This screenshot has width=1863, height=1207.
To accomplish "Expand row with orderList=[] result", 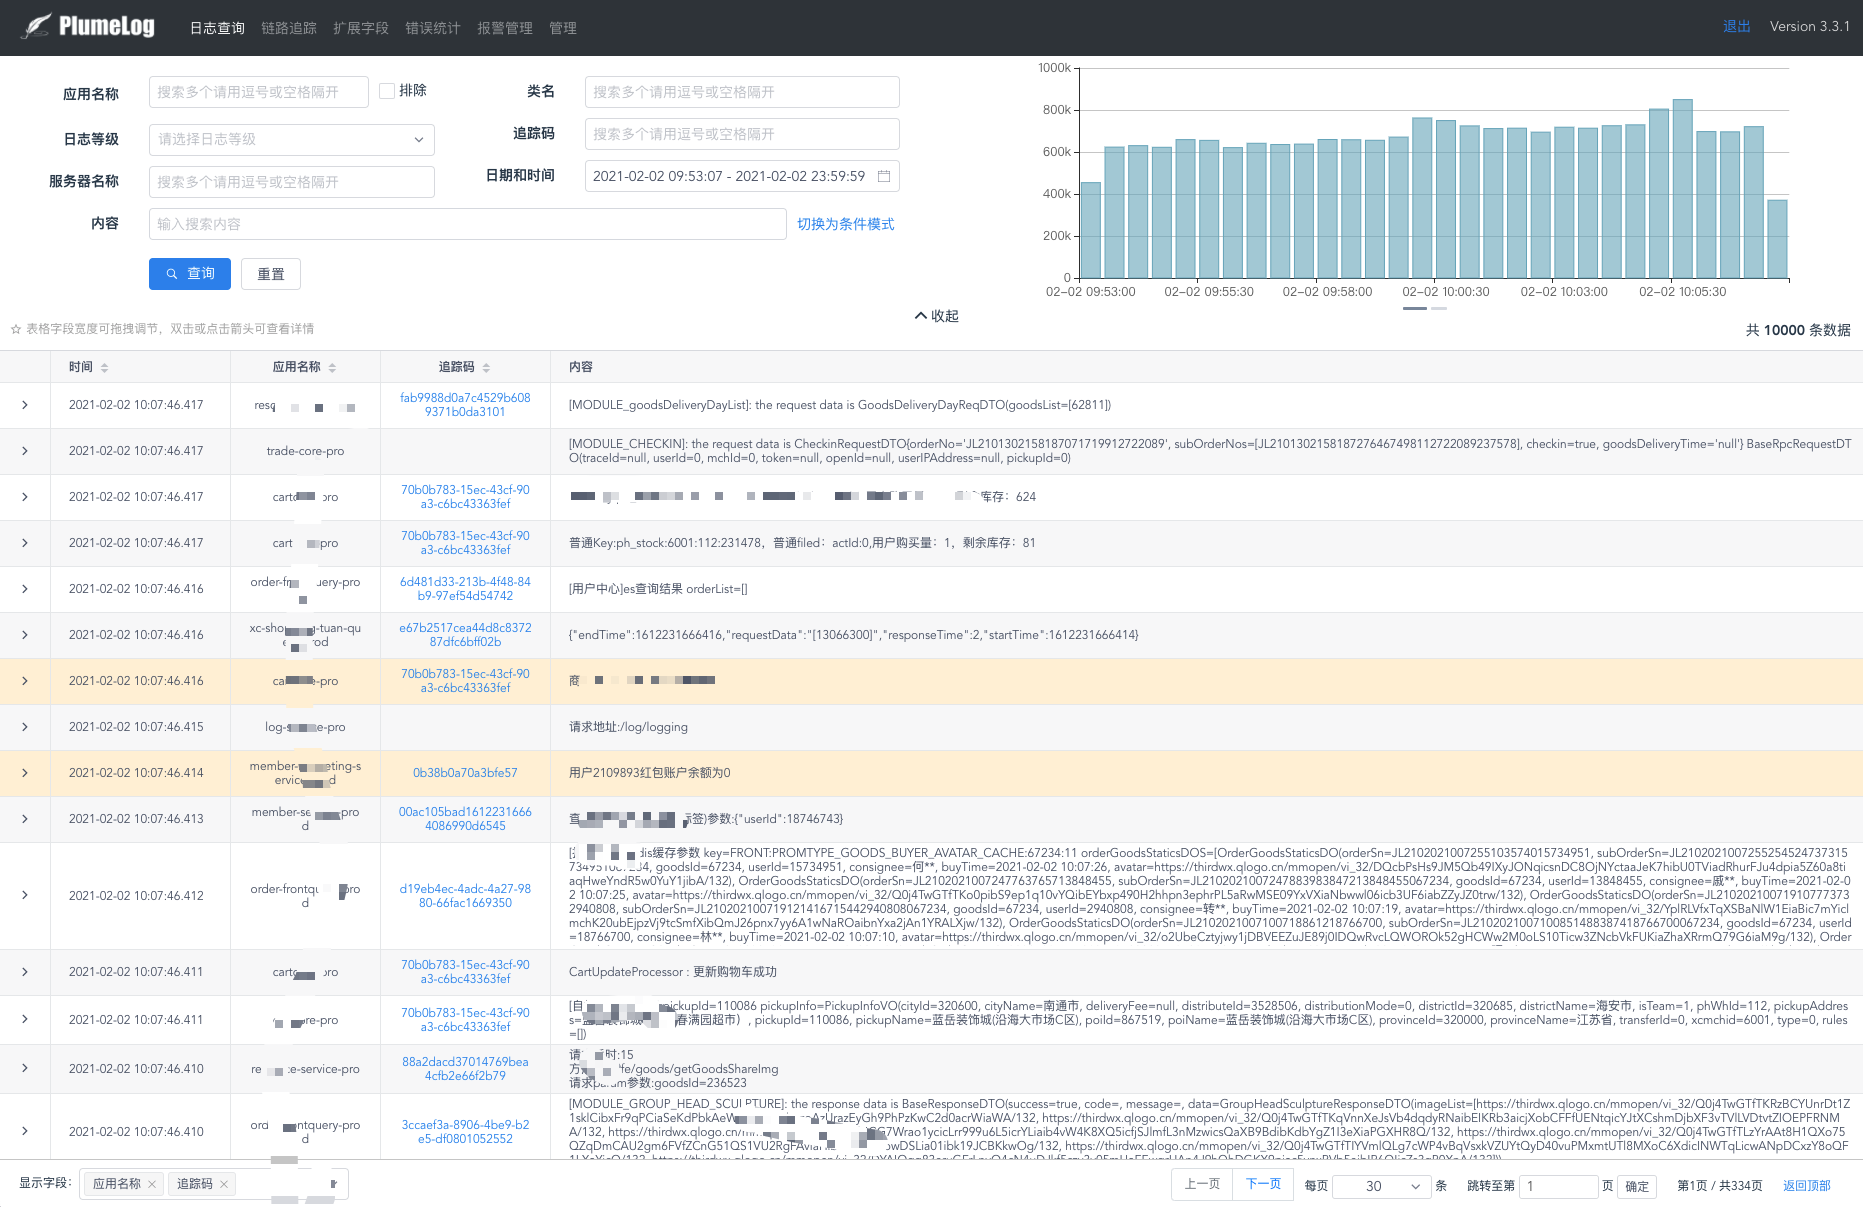I will (25, 589).
